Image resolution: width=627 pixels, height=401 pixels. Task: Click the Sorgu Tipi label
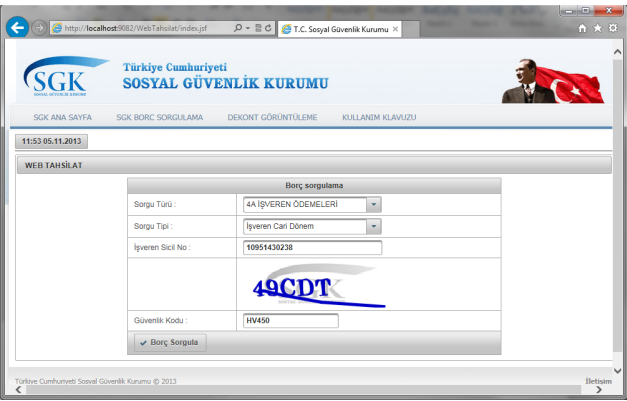click(153, 226)
